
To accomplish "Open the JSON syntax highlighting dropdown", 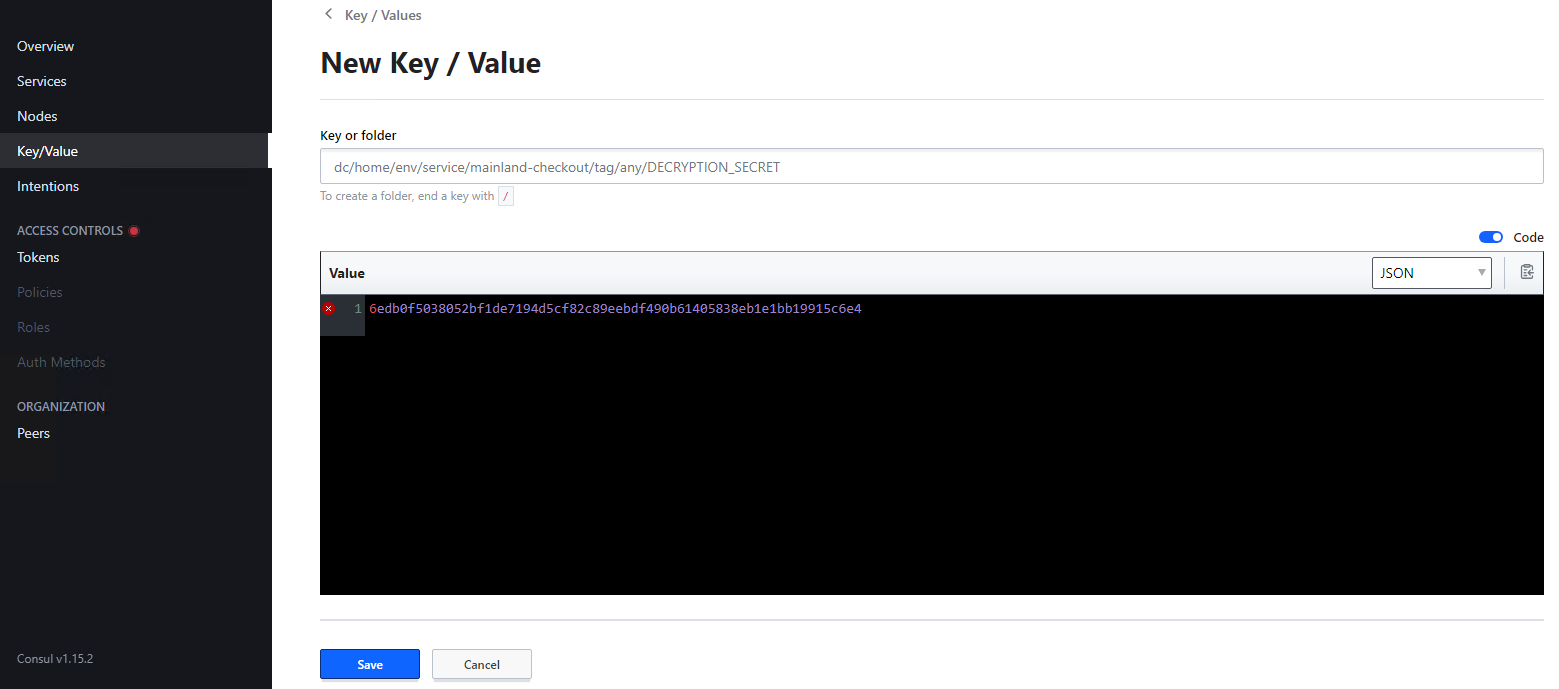I will coord(1430,272).
